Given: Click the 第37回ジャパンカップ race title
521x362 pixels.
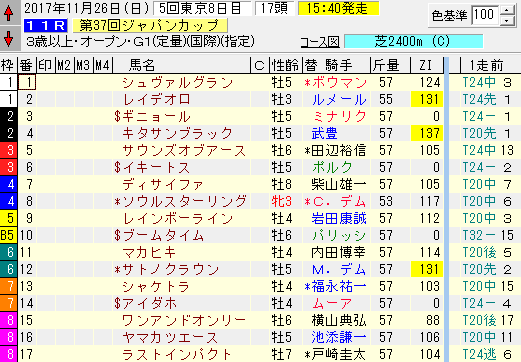Looking at the screenshot, I should 150,25.
